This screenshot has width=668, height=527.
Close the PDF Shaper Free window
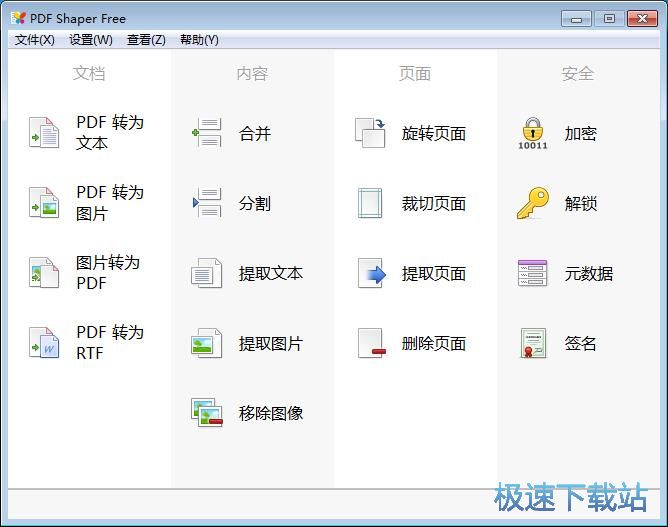[x=642, y=19]
